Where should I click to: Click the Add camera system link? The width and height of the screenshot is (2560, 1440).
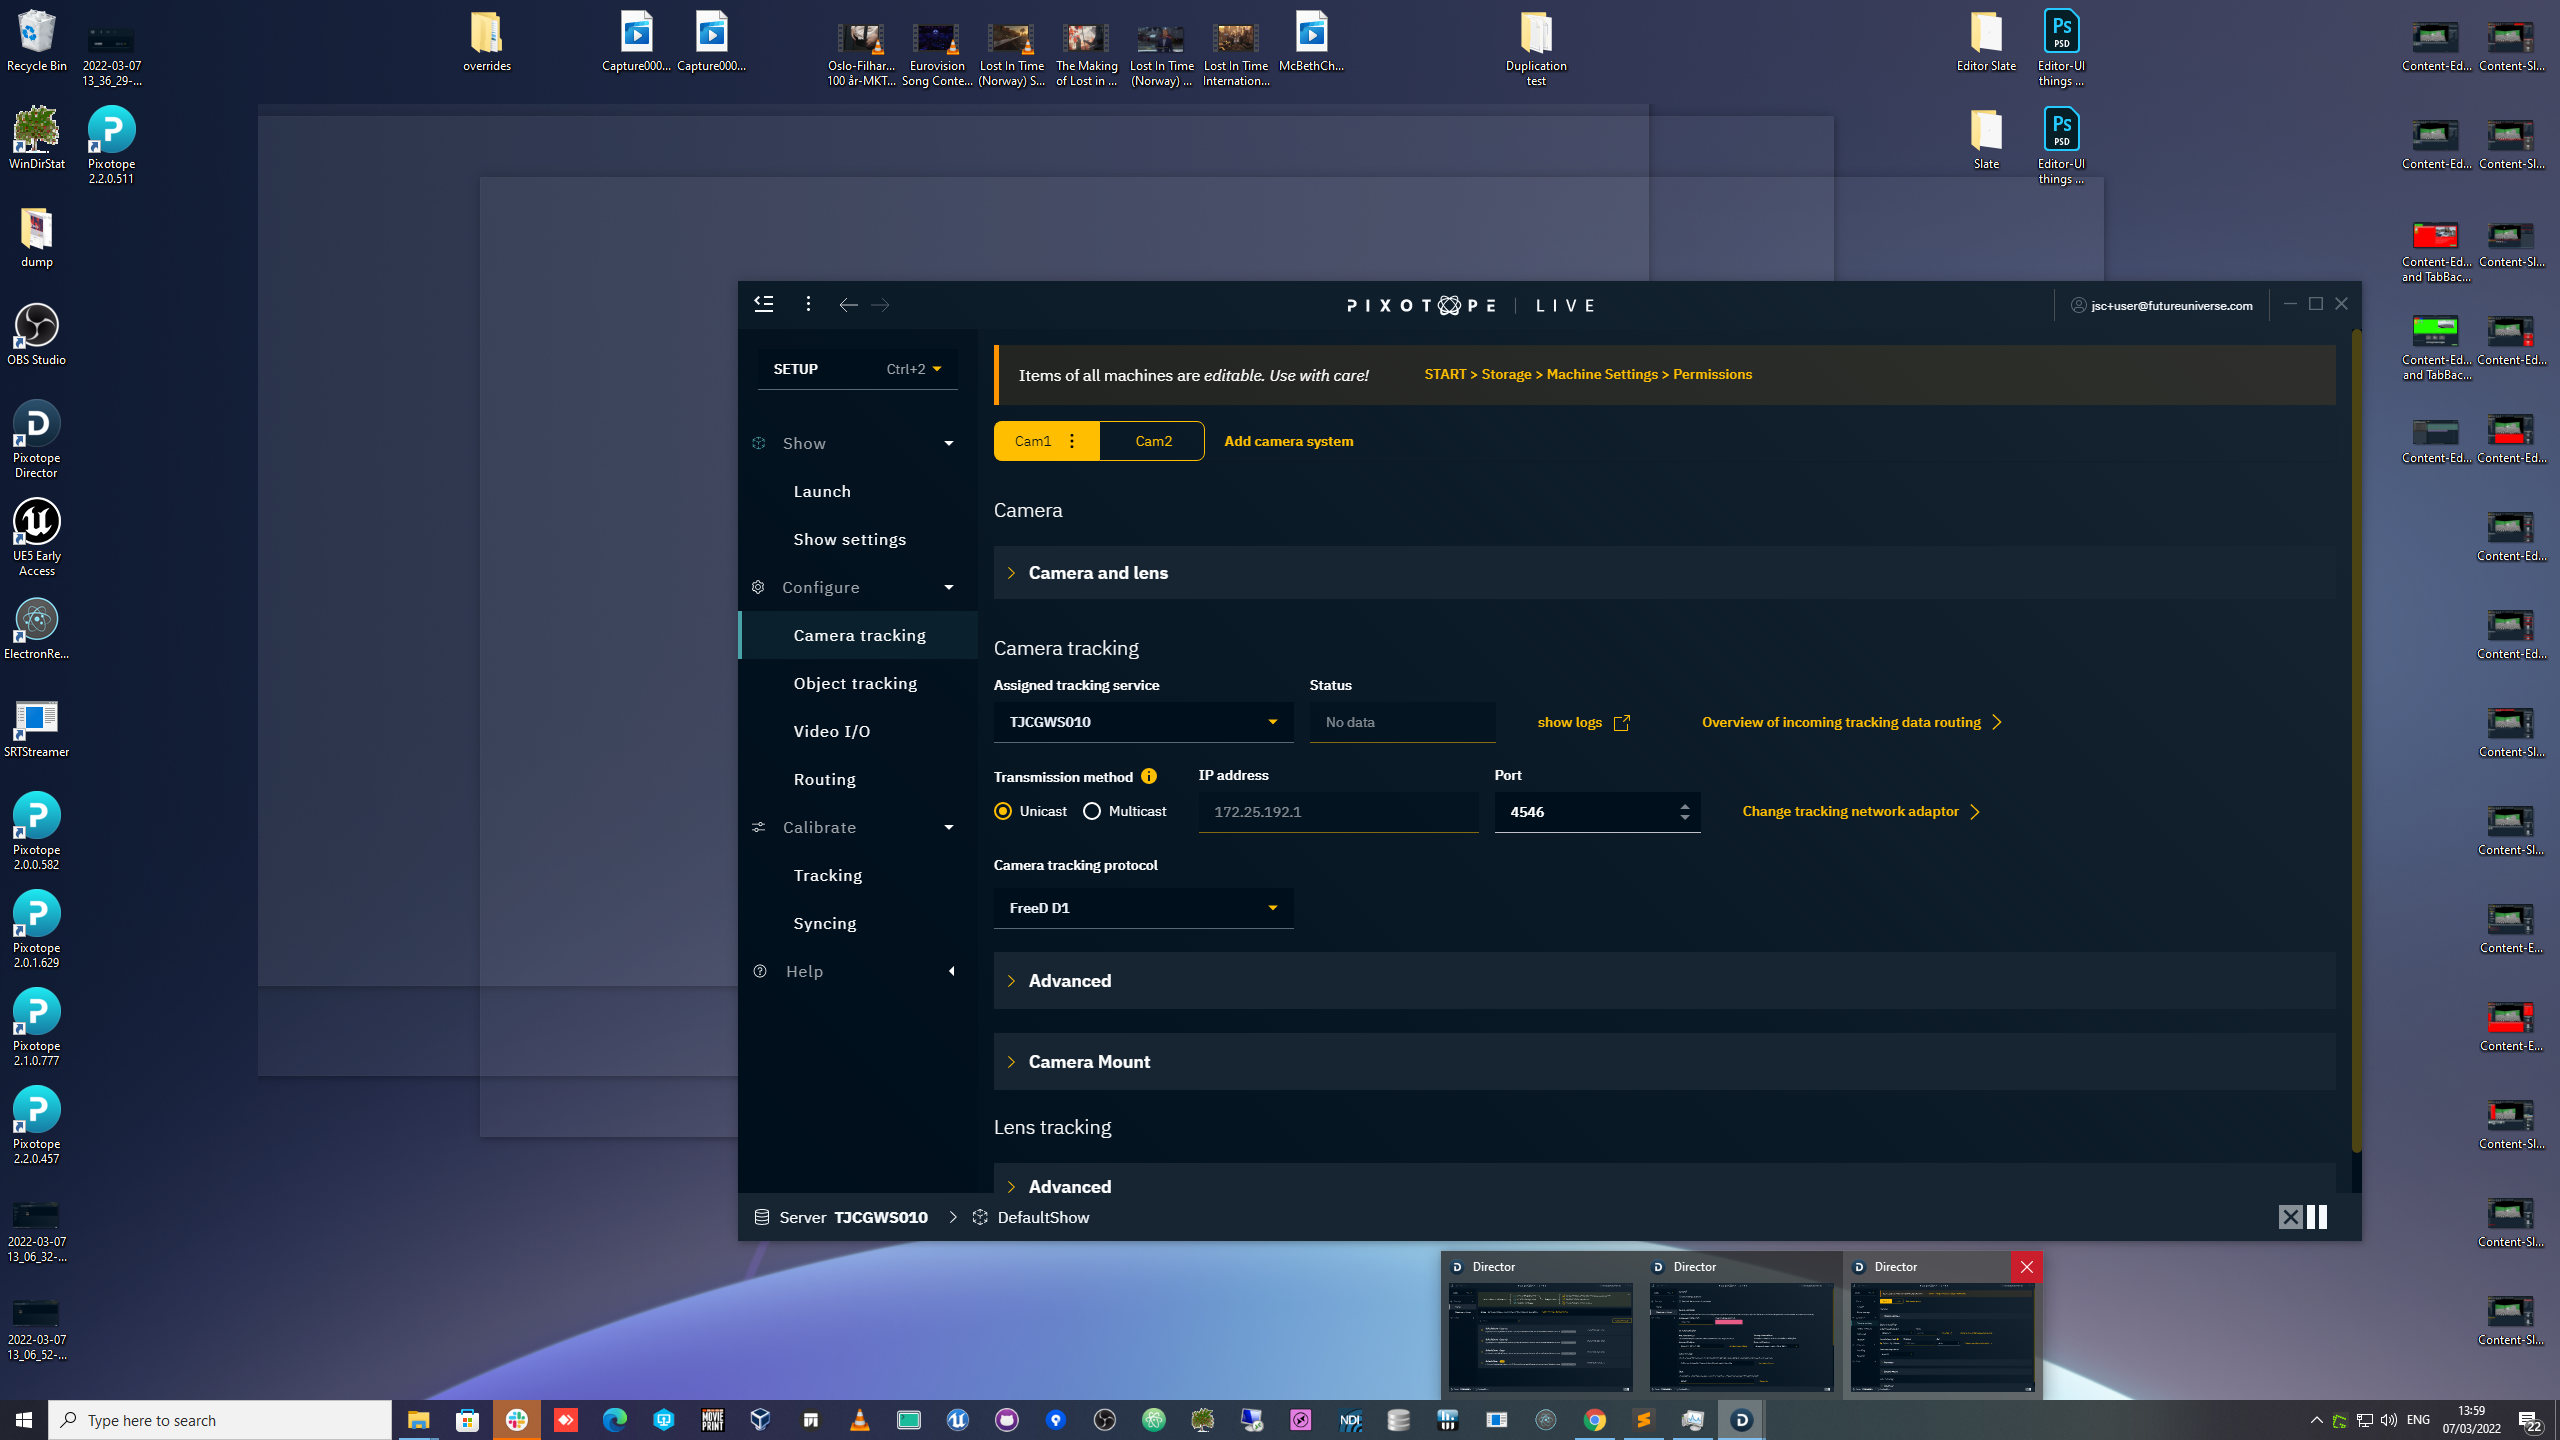pos(1288,441)
